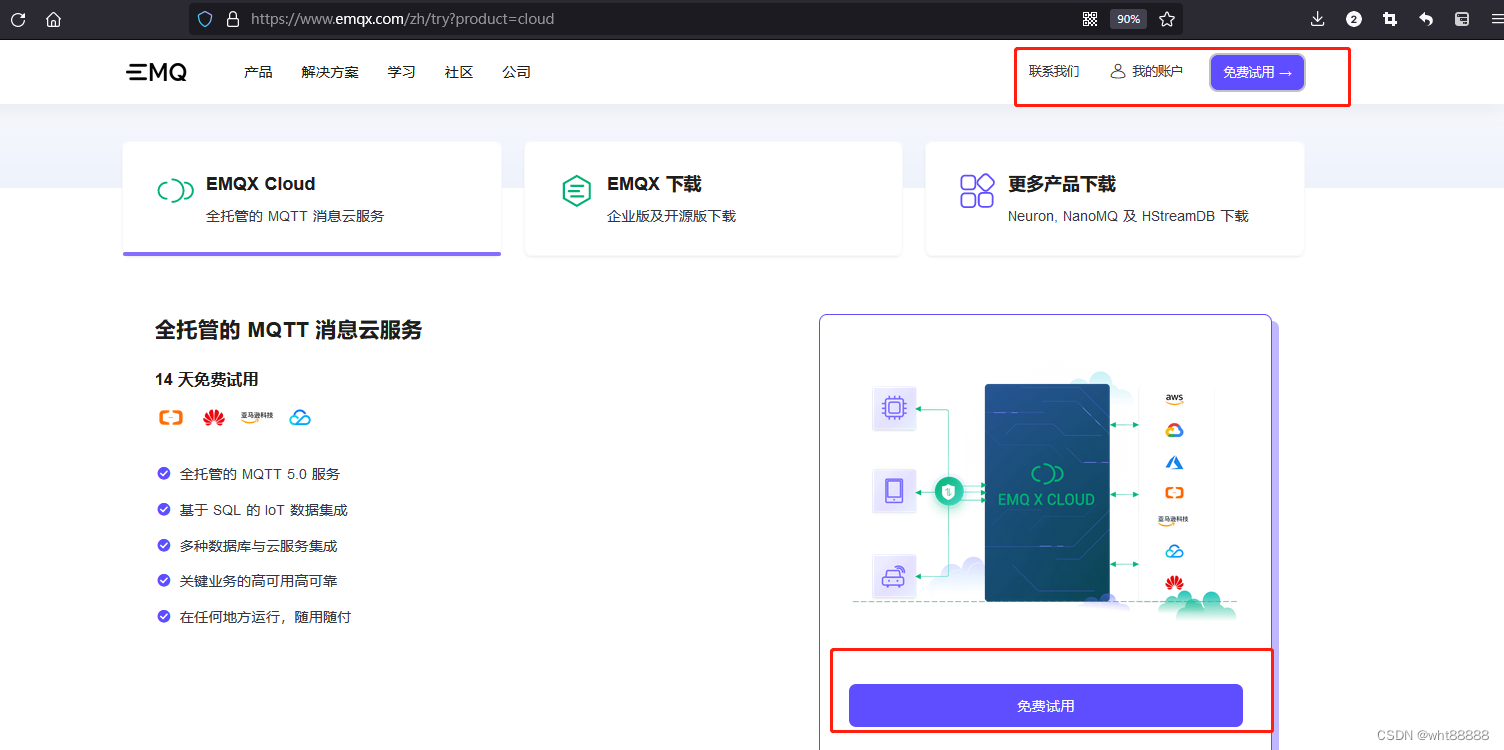
Task: Select the EMQX 下载 tab card
Action: 713,198
